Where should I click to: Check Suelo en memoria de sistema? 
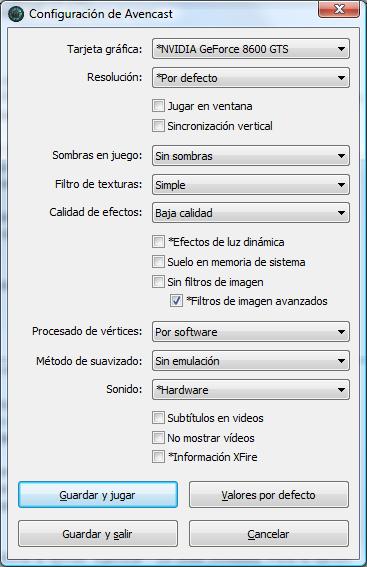(158, 262)
